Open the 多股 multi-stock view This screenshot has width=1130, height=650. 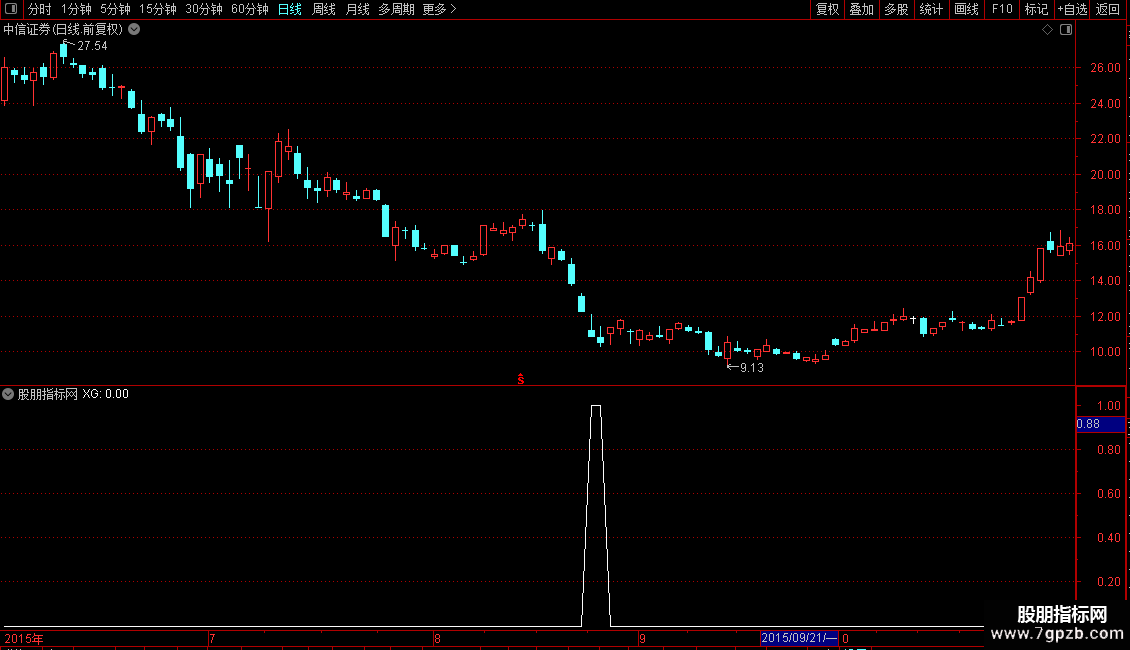(896, 9)
